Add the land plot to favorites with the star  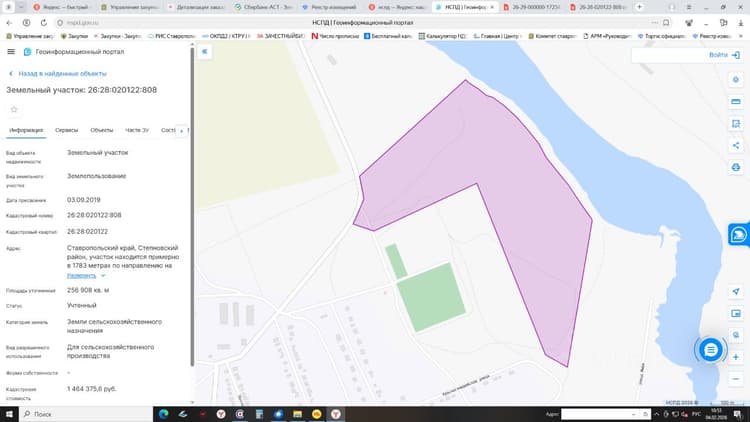coord(14,110)
